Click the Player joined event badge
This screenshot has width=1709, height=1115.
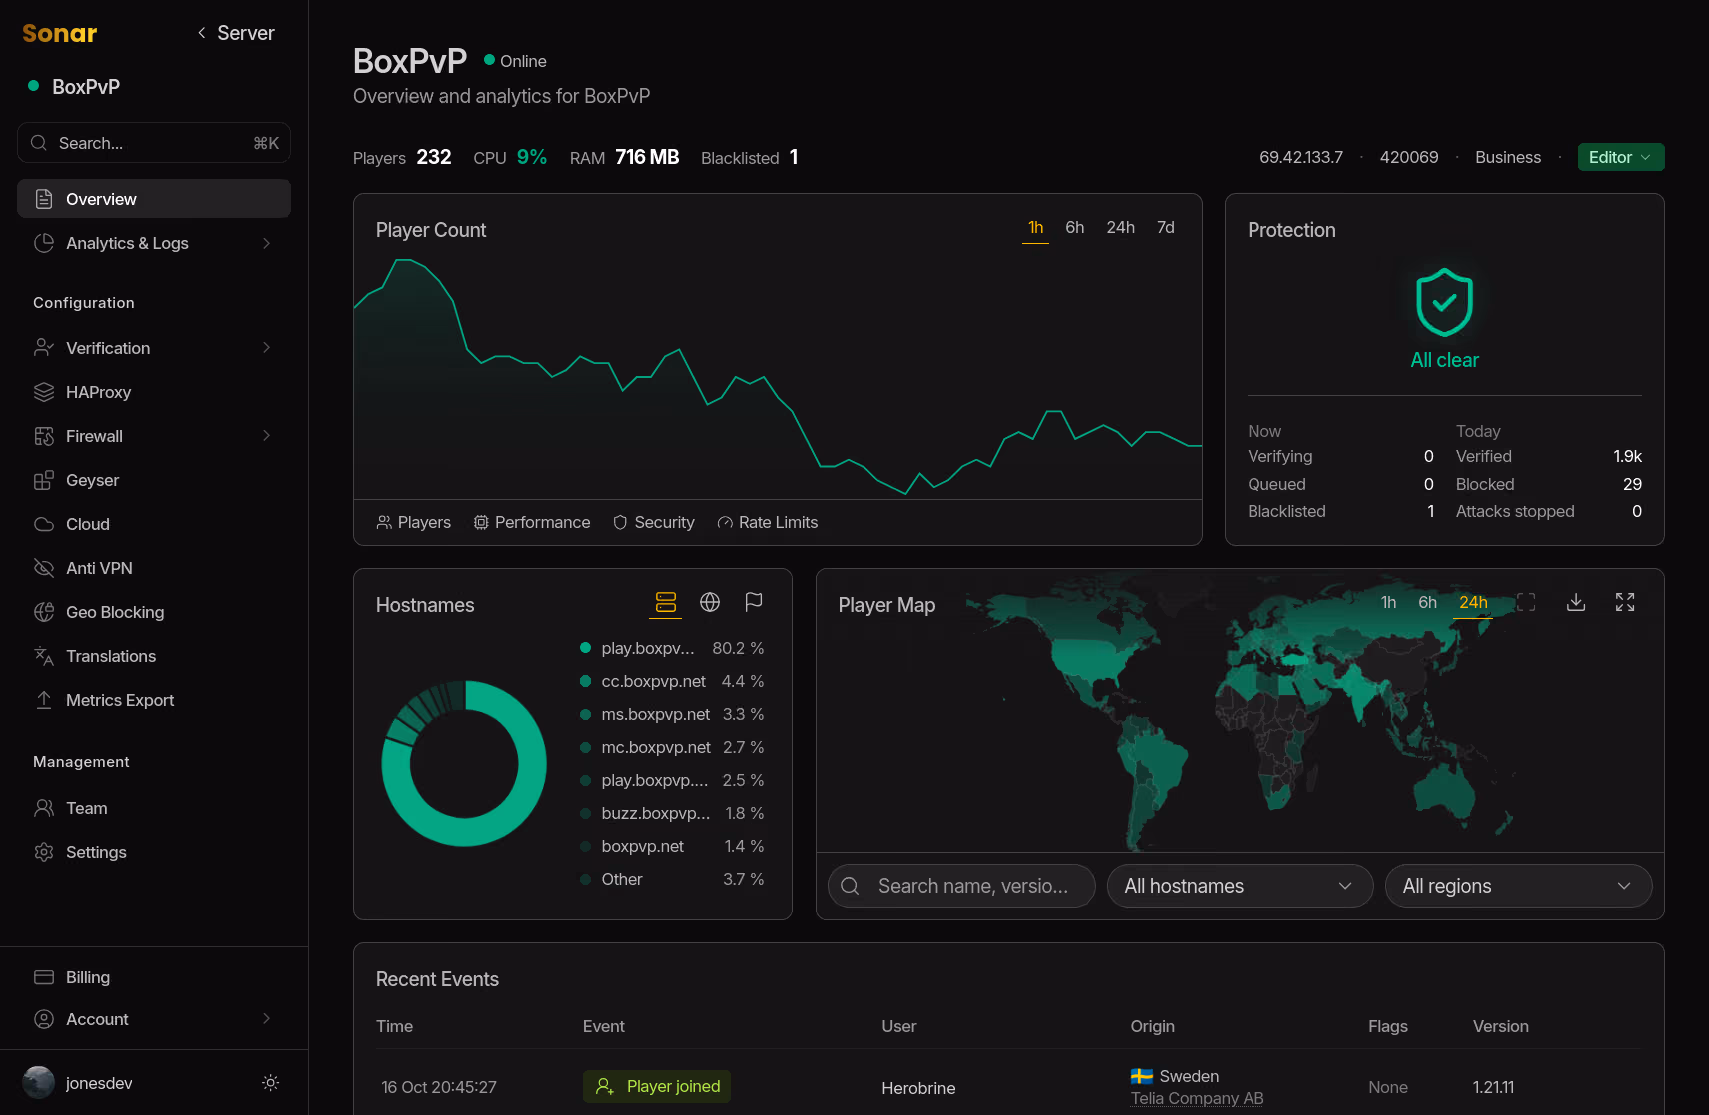coord(657,1086)
